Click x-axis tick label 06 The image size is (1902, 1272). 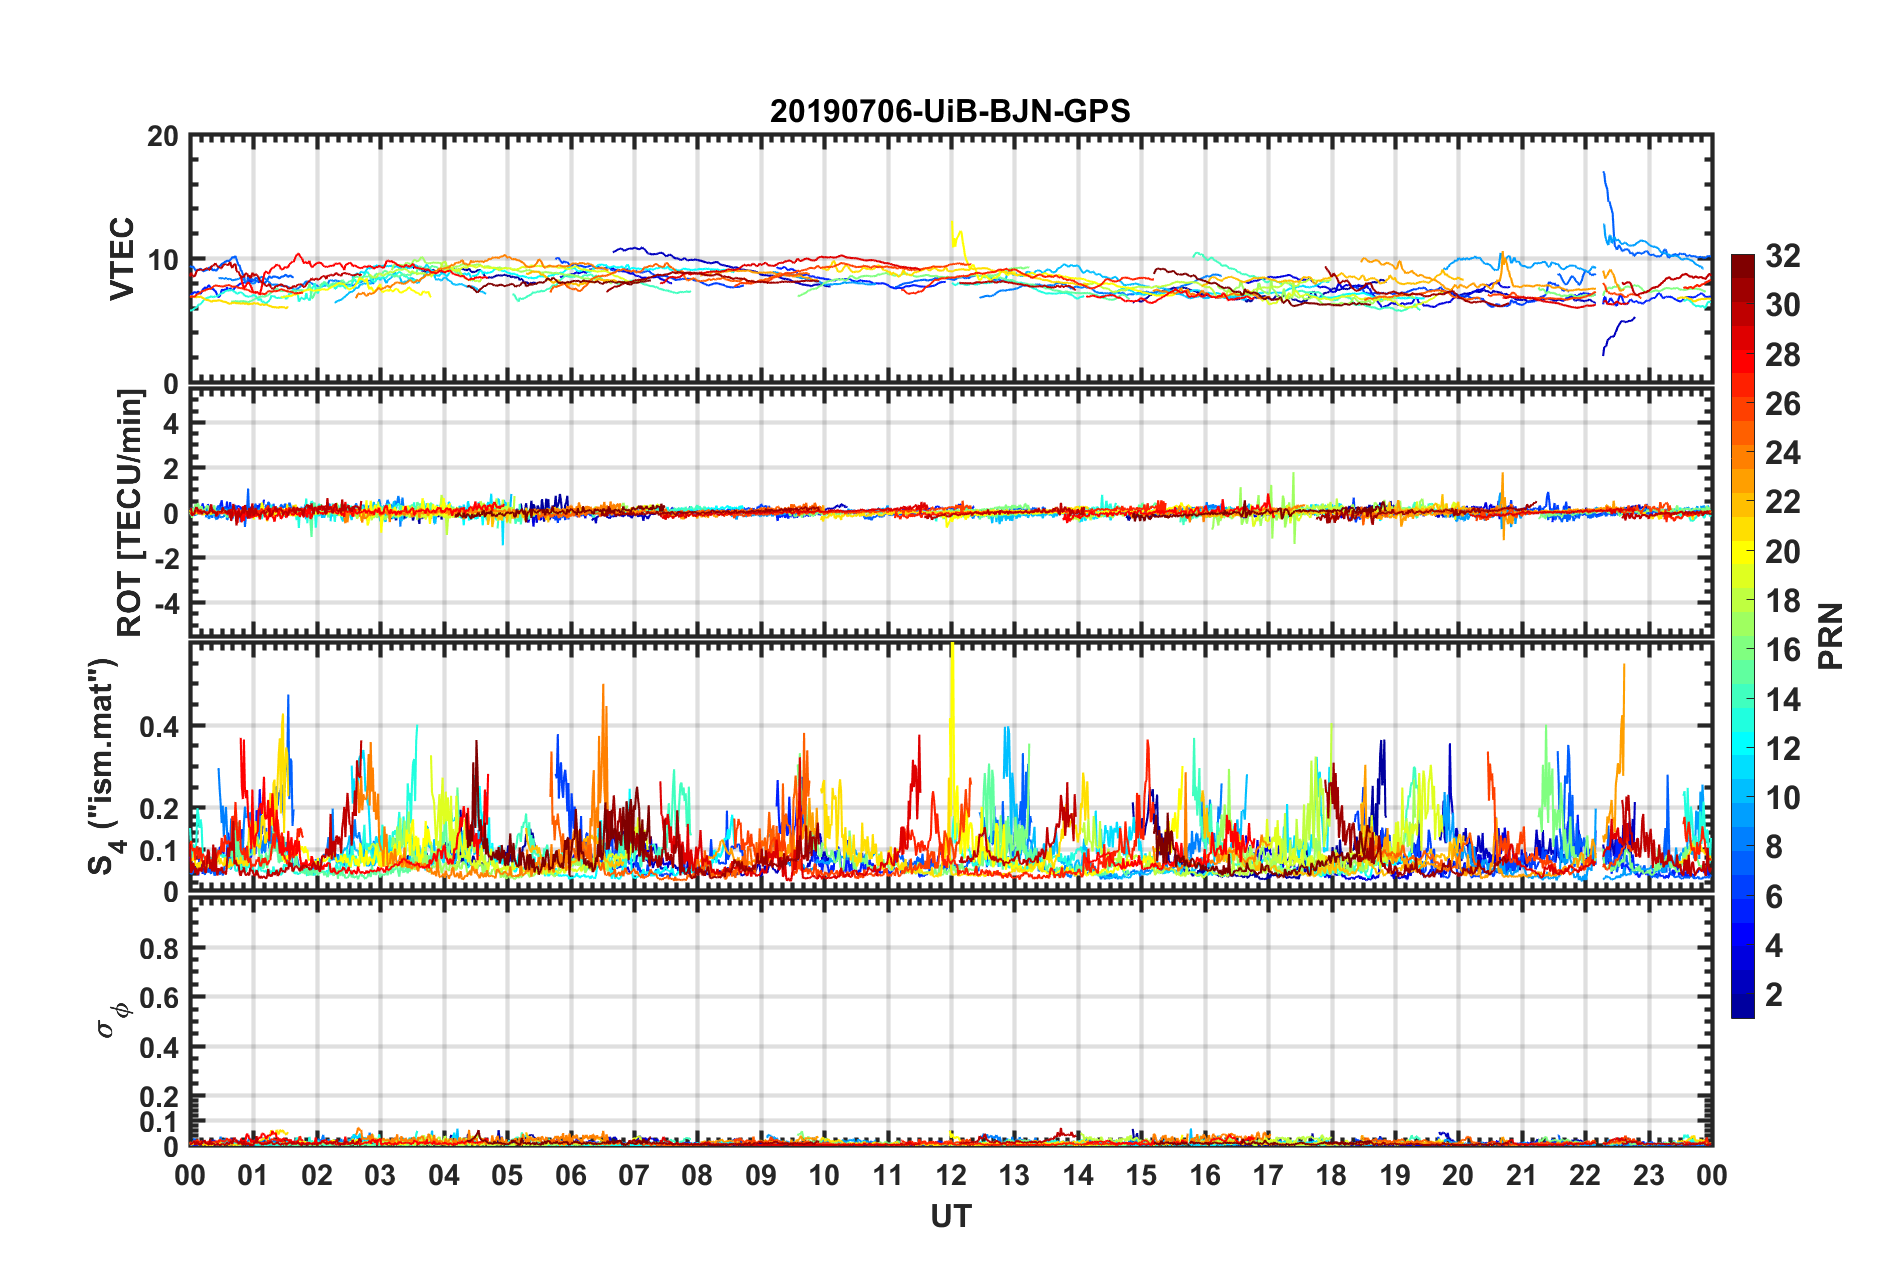(x=571, y=1175)
